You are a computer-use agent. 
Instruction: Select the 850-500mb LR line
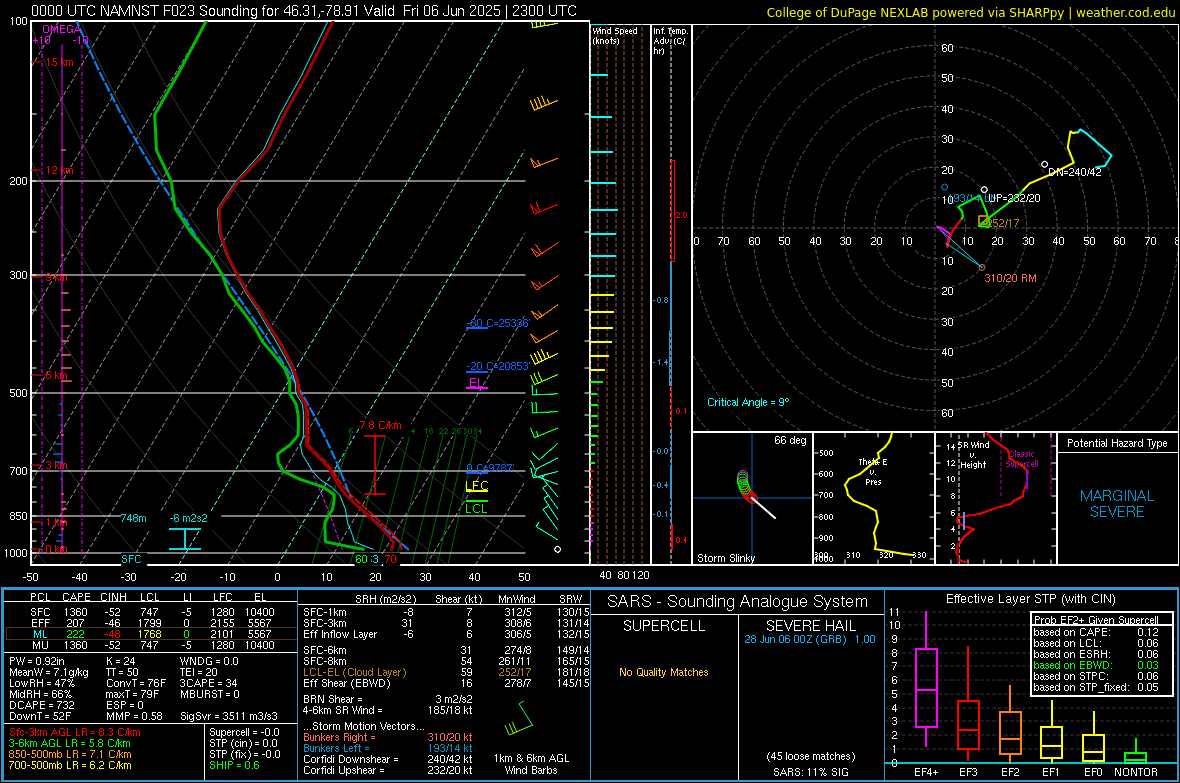tap(70, 754)
